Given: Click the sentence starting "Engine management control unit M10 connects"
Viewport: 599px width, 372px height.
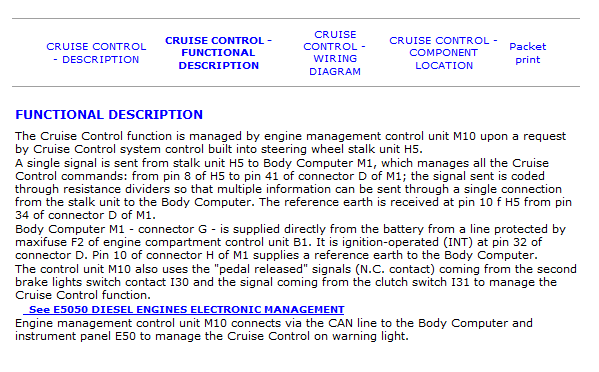Looking at the screenshot, I should coord(274,330).
